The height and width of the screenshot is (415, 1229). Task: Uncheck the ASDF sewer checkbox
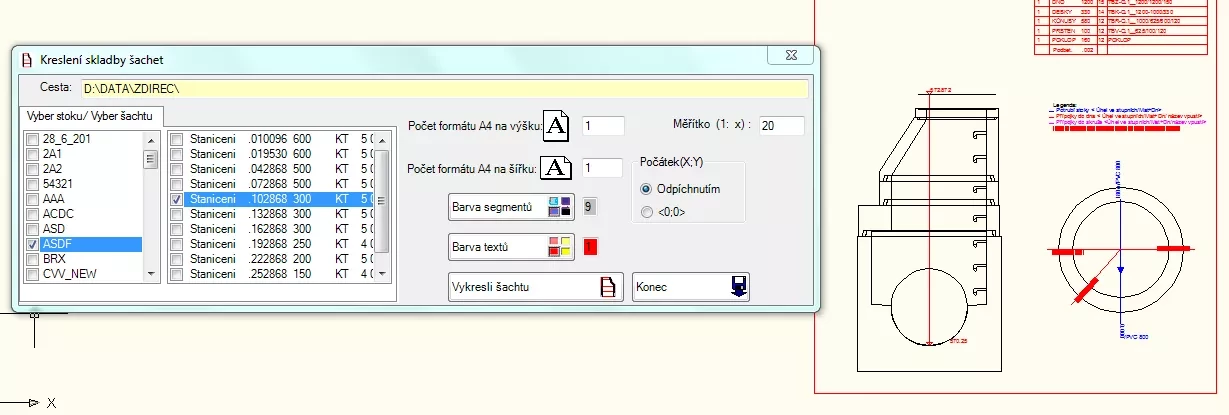[x=33, y=244]
